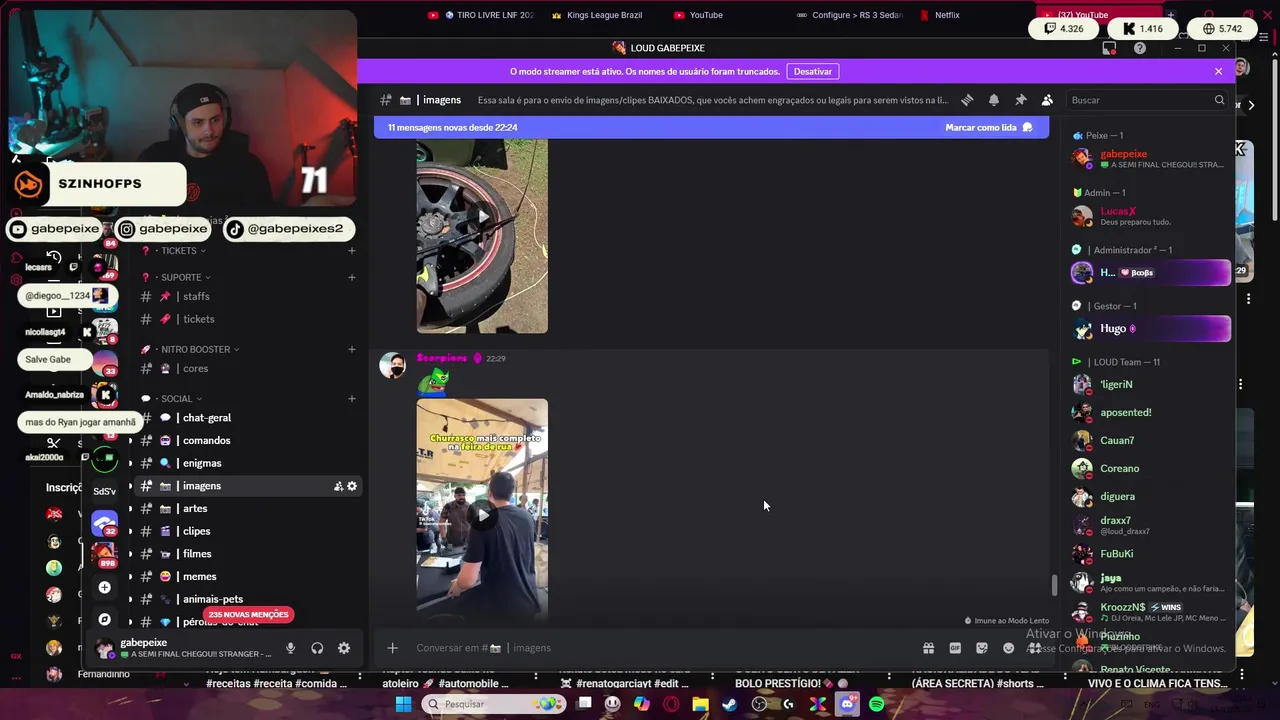The width and height of the screenshot is (1280, 720).
Task: Open the emoji picker
Action: (x=1008, y=648)
